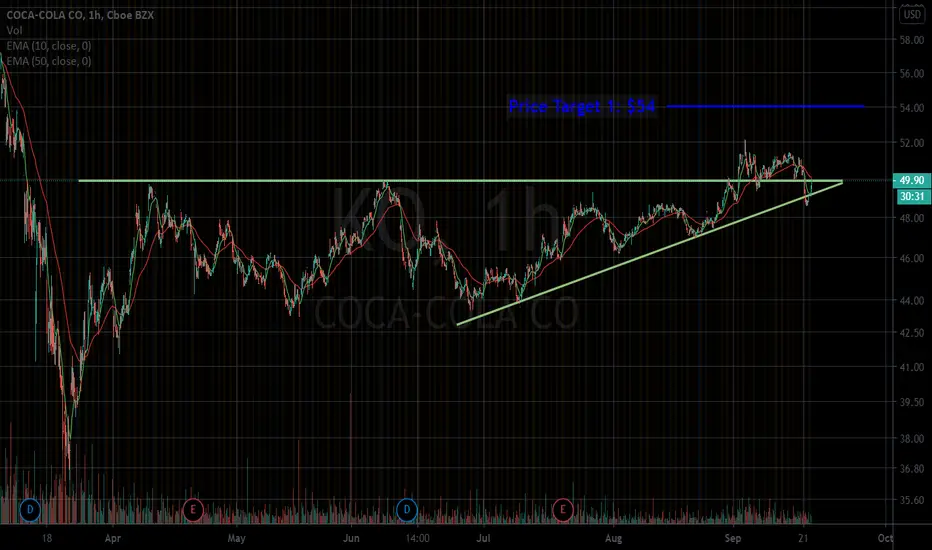The image size is (932, 550).
Task: Click the 35.60 price axis label
Action: coord(912,500)
